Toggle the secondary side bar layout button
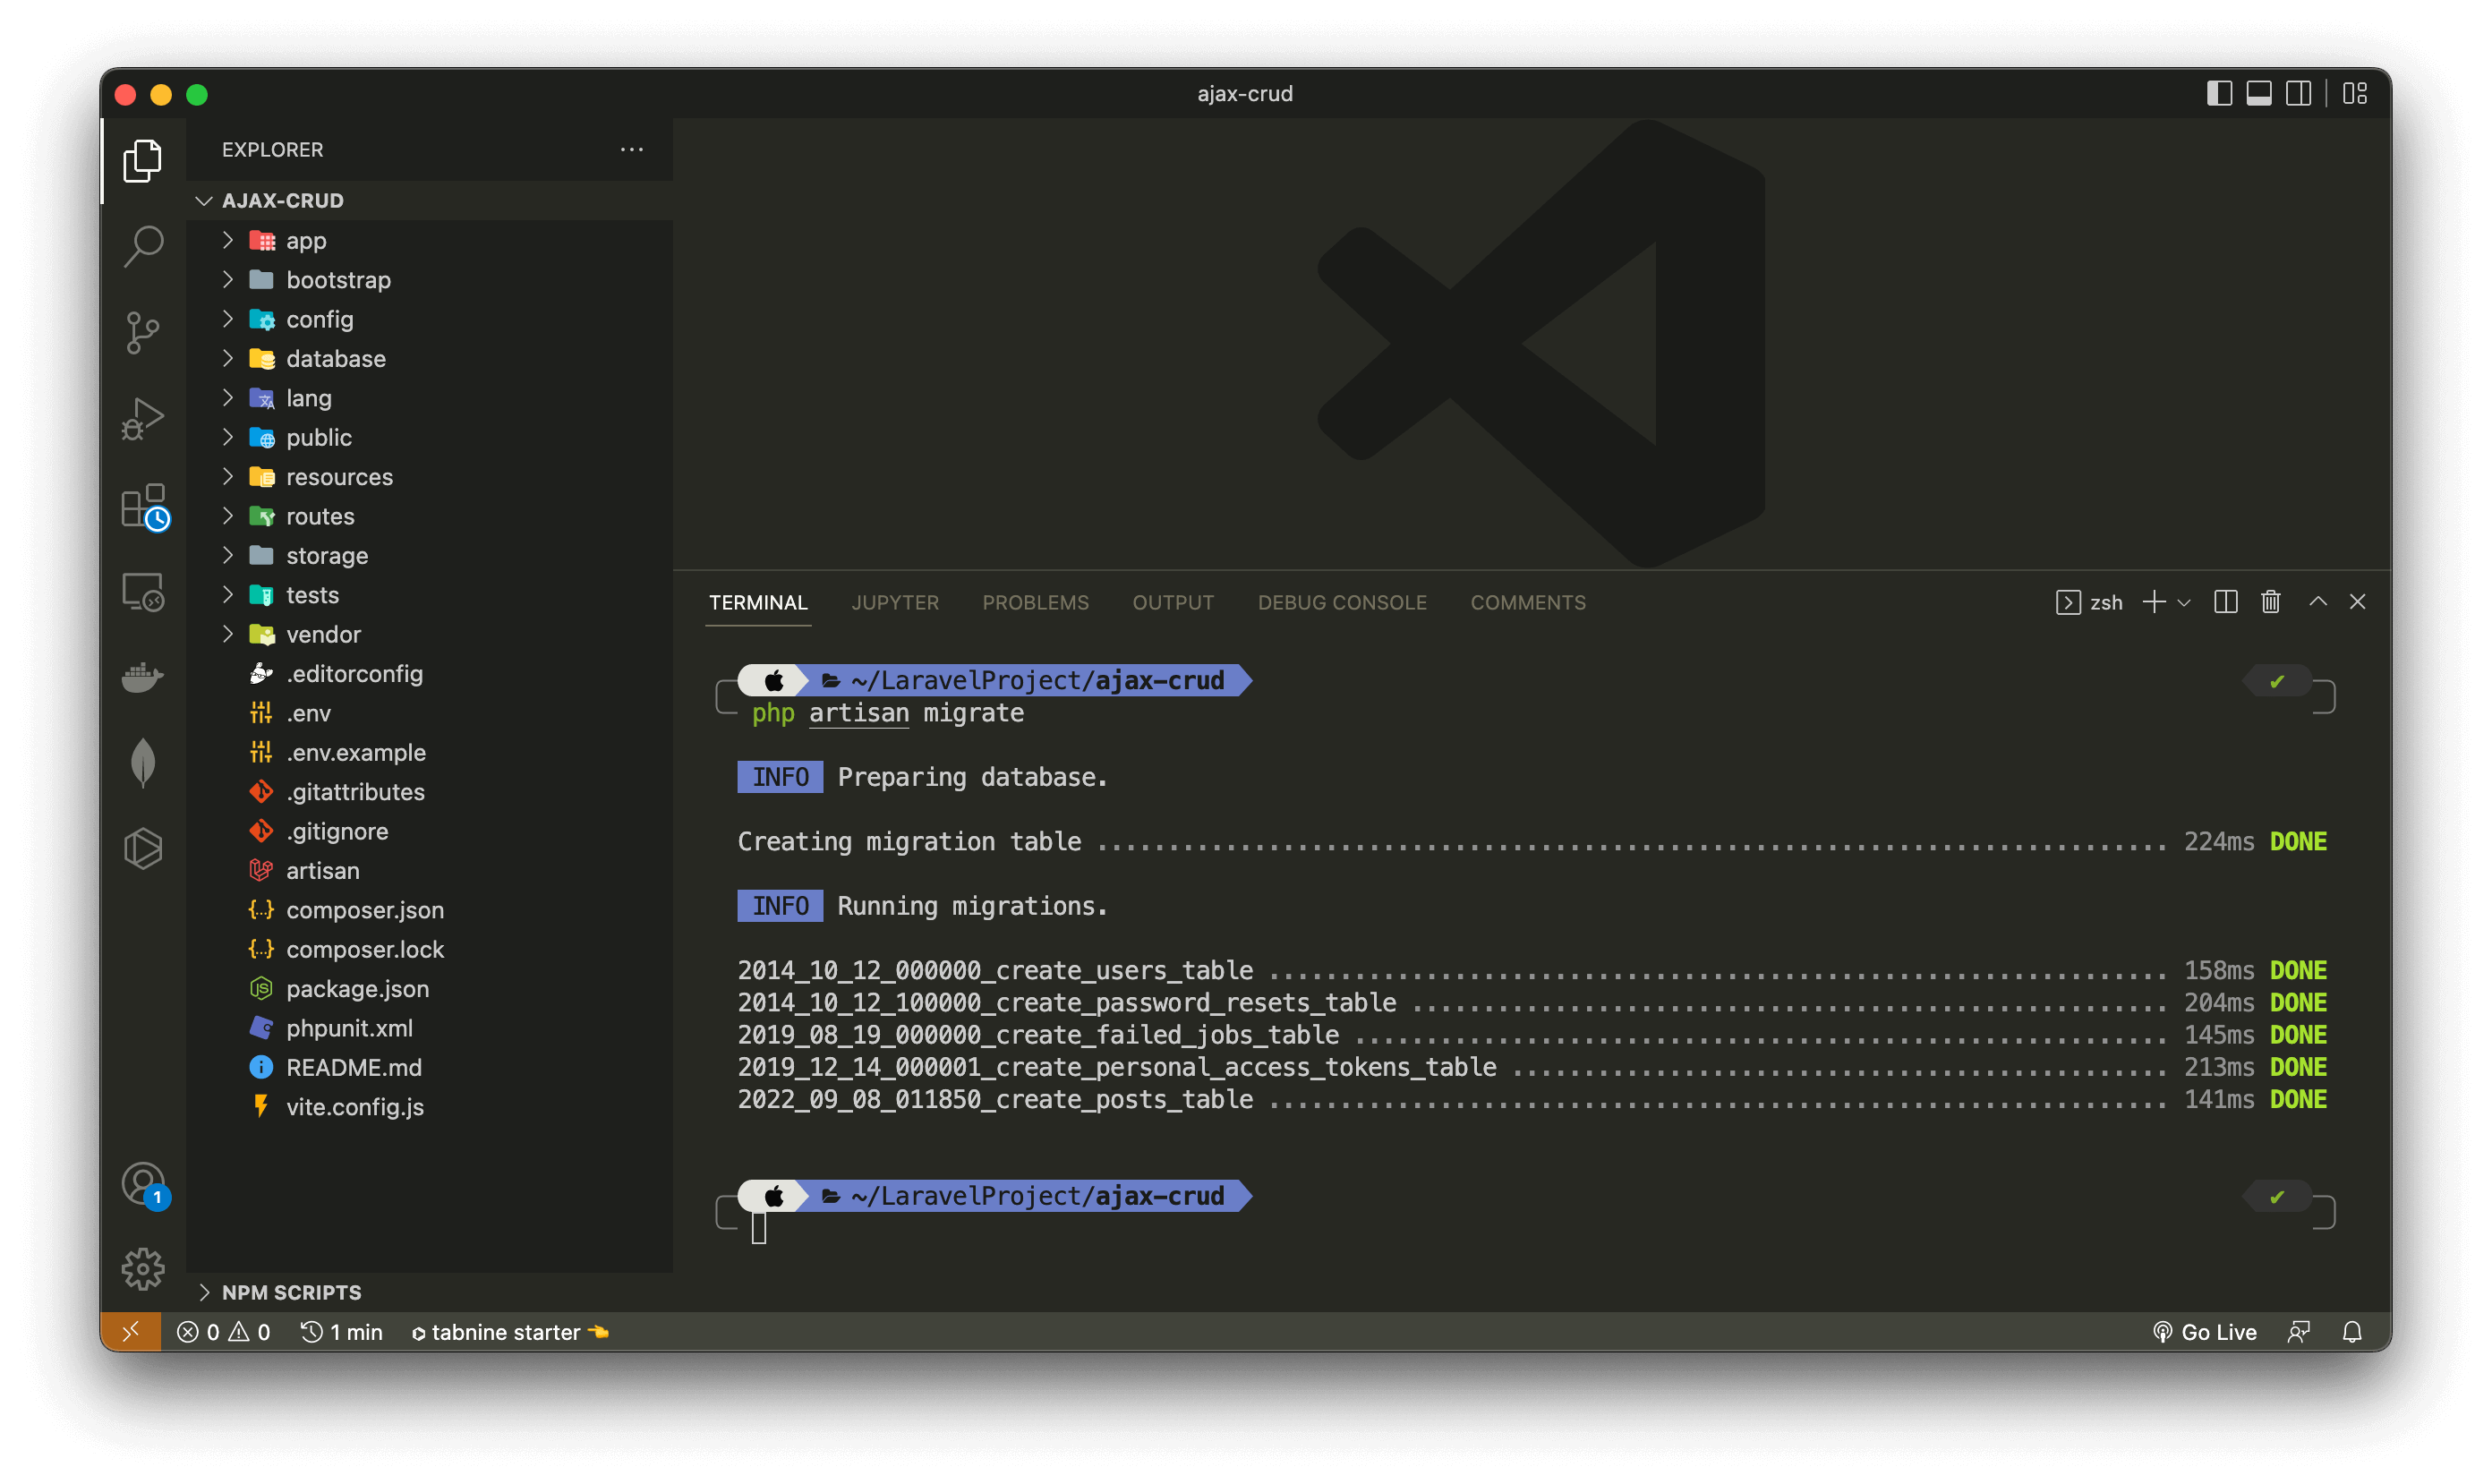The image size is (2492, 1484). pyautogui.click(x=2298, y=94)
